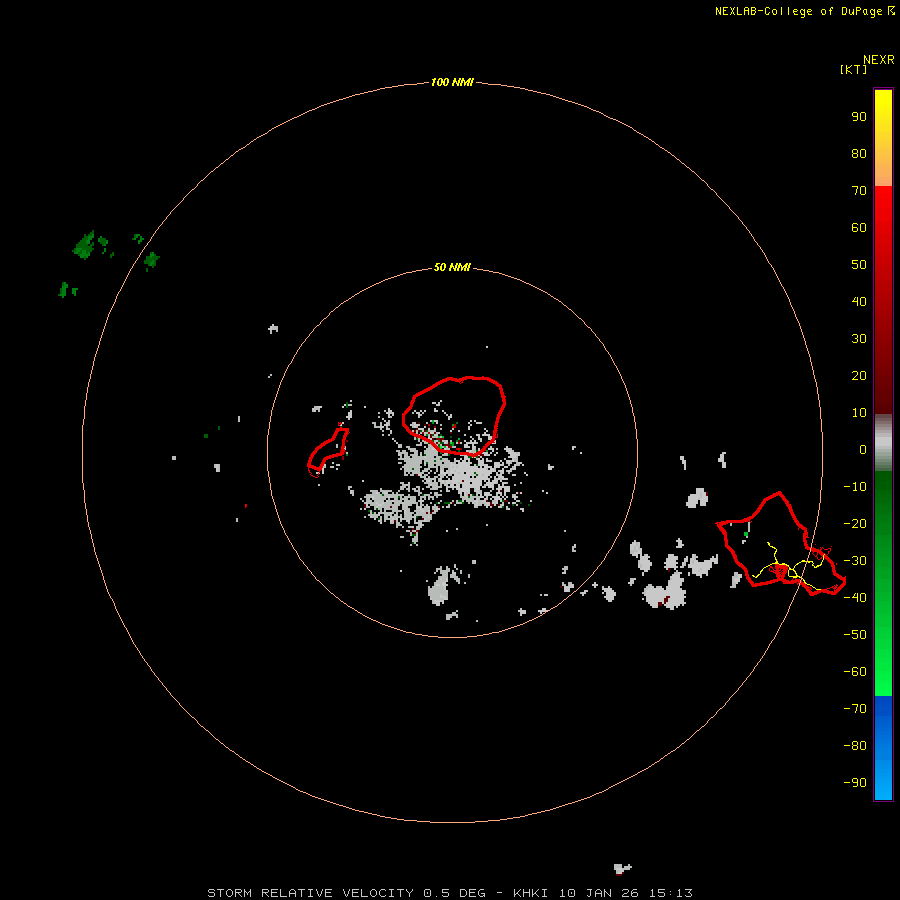Click the 80 value on velocity scale
This screenshot has height=900, width=900.
coord(859,154)
